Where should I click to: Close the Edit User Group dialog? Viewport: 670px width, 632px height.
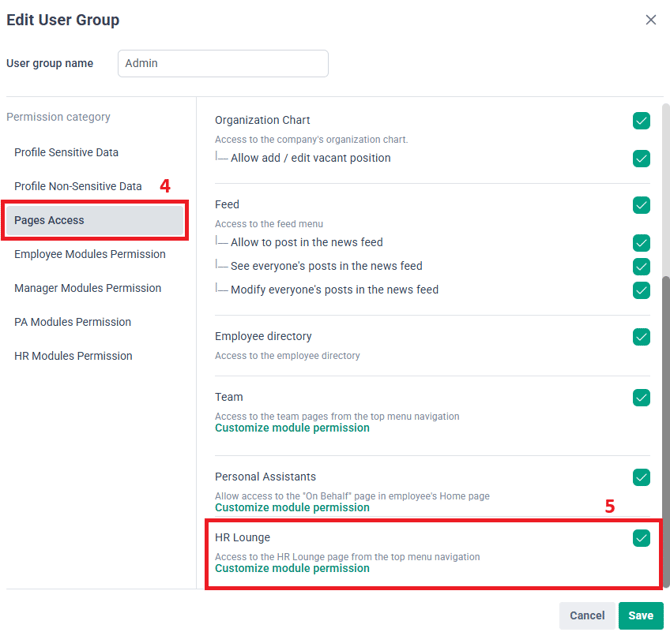pos(651,20)
